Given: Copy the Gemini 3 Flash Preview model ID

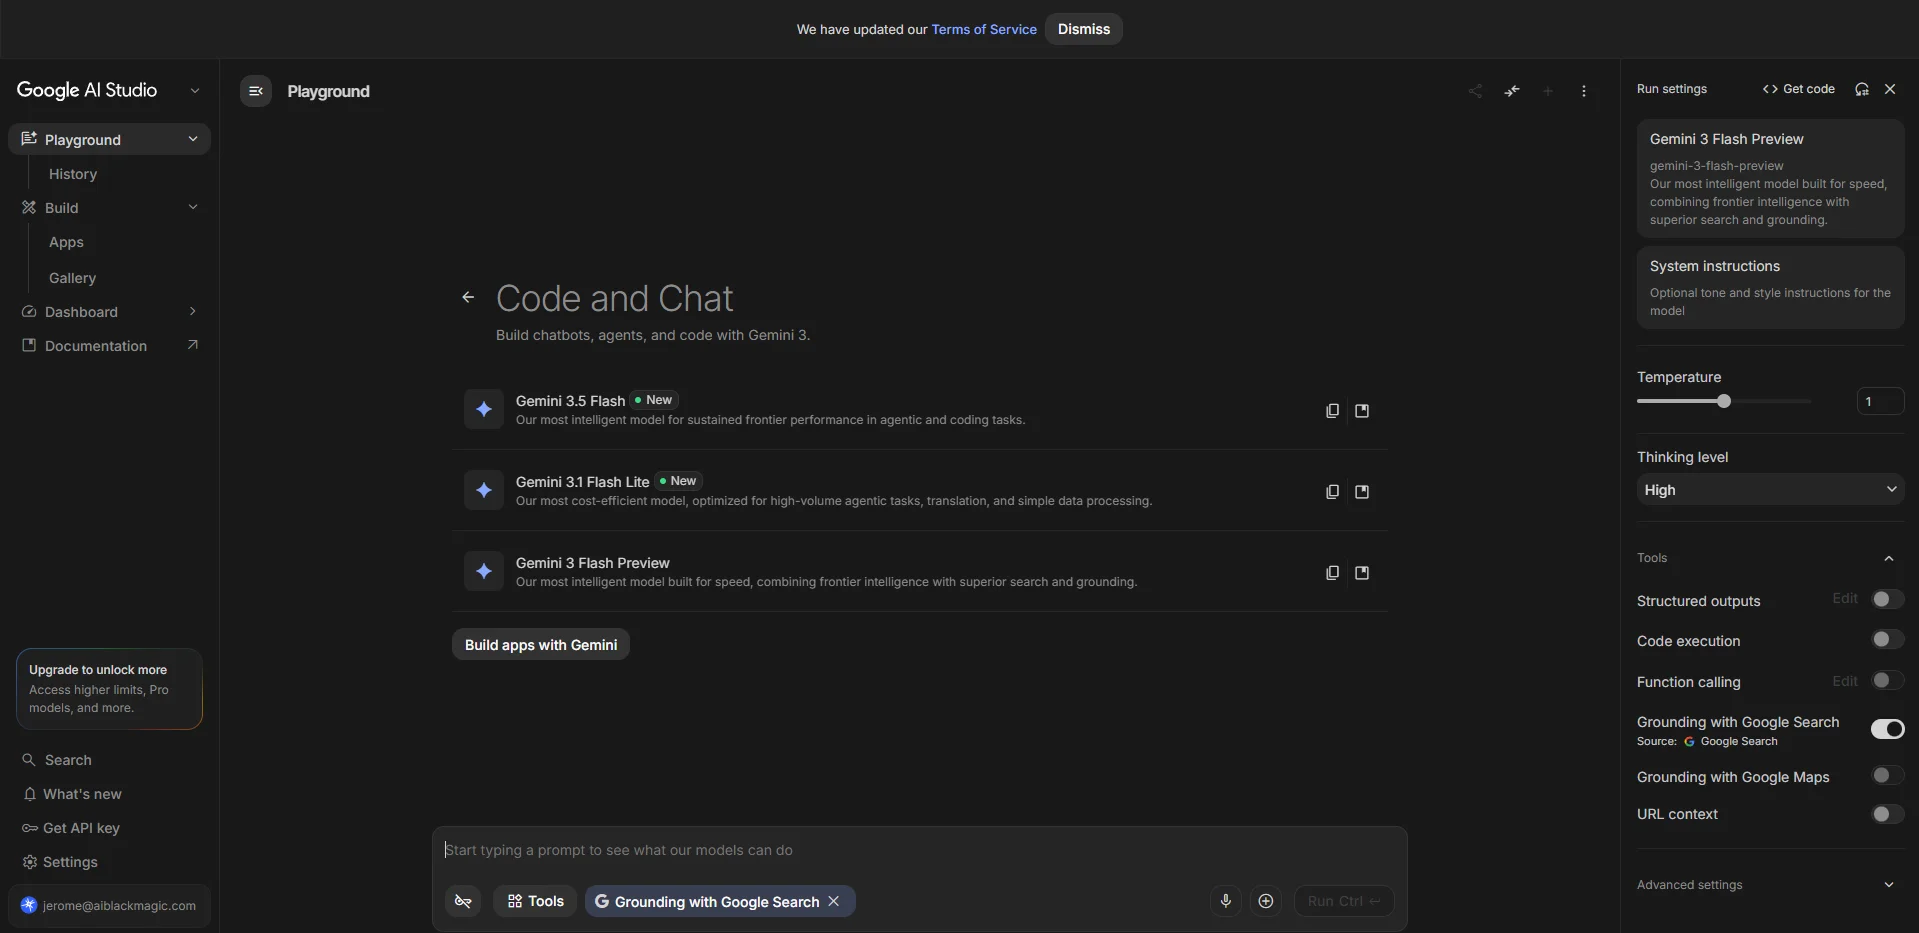Looking at the screenshot, I should tap(1332, 573).
